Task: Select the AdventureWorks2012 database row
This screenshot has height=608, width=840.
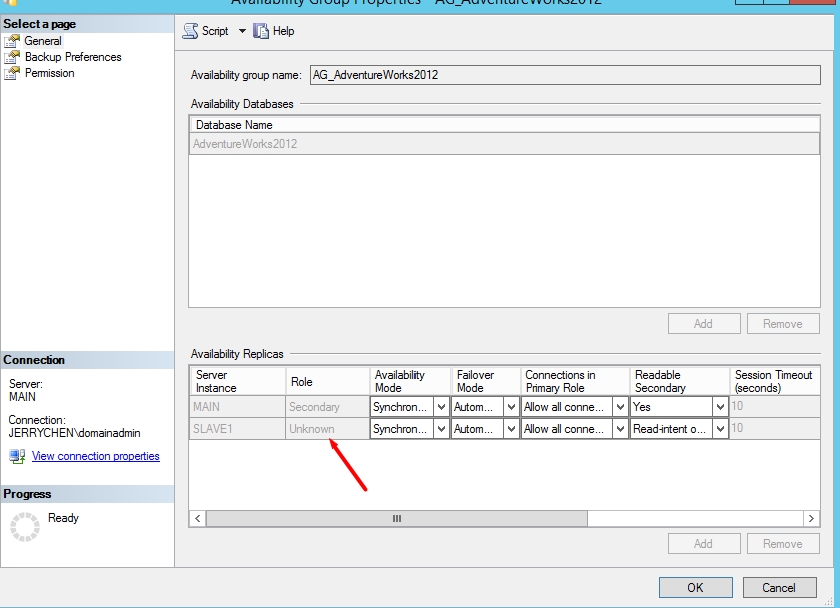Action: pos(504,144)
